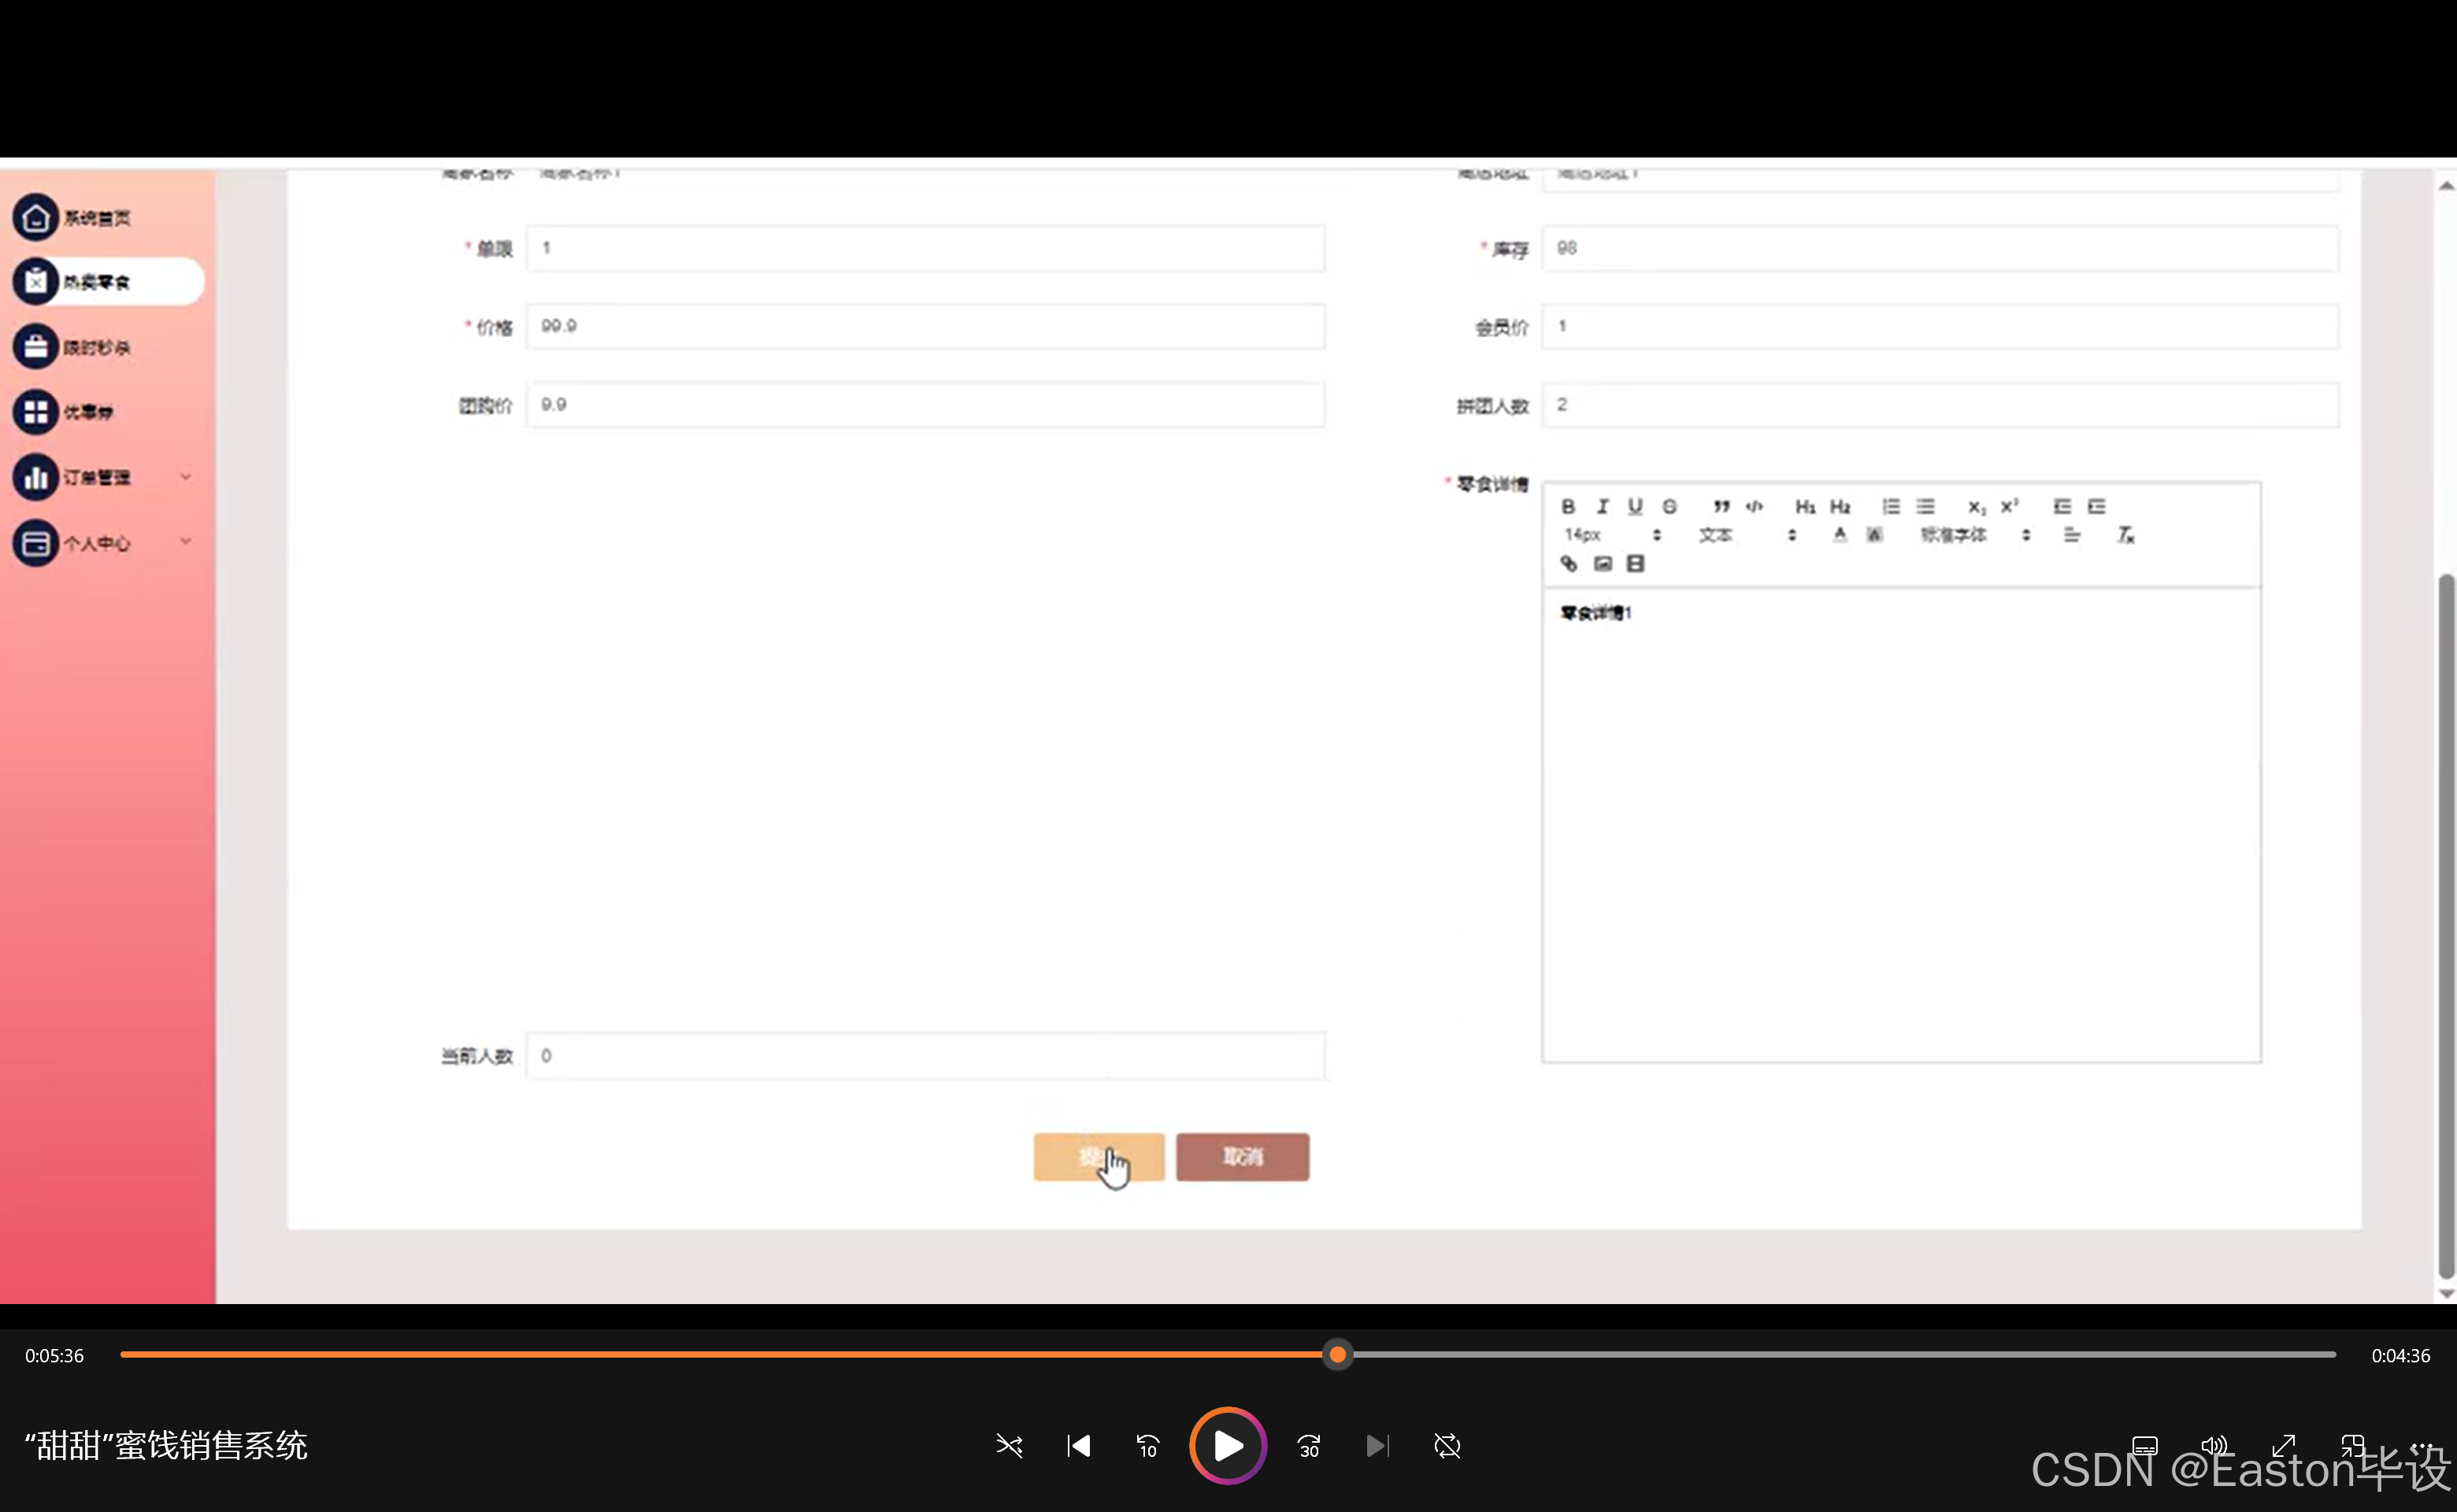Open the text alignment options
The height and width of the screenshot is (1512, 2457).
2071,535
